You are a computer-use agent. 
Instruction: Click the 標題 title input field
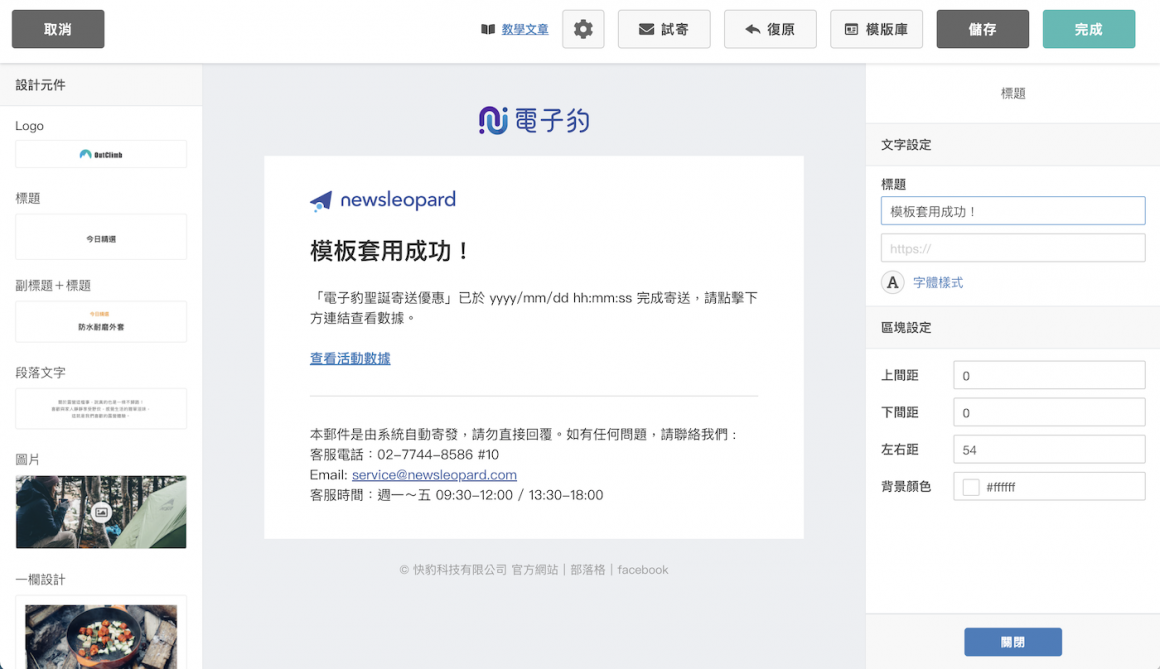click(1012, 210)
